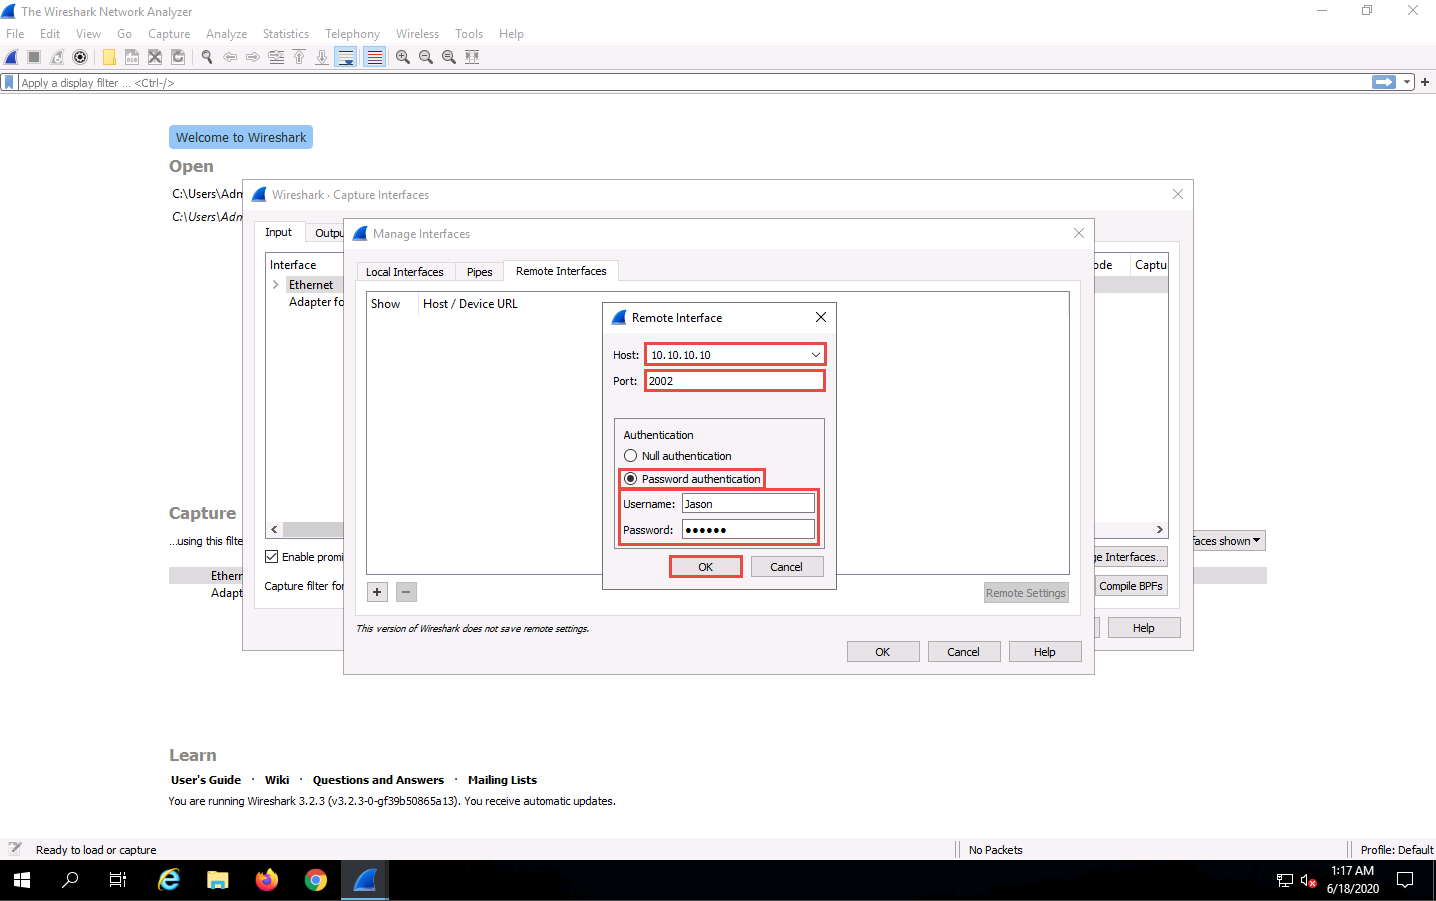Click reload capture file icon

[178, 57]
